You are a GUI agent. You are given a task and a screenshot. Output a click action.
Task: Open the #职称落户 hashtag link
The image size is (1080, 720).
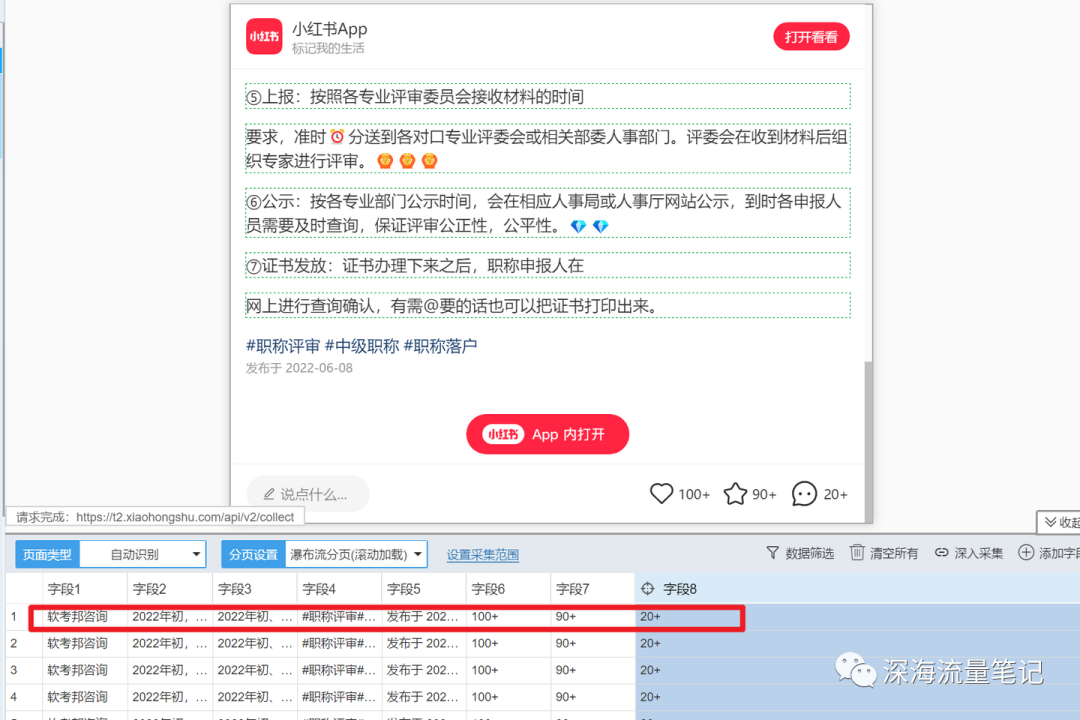[x=440, y=346]
